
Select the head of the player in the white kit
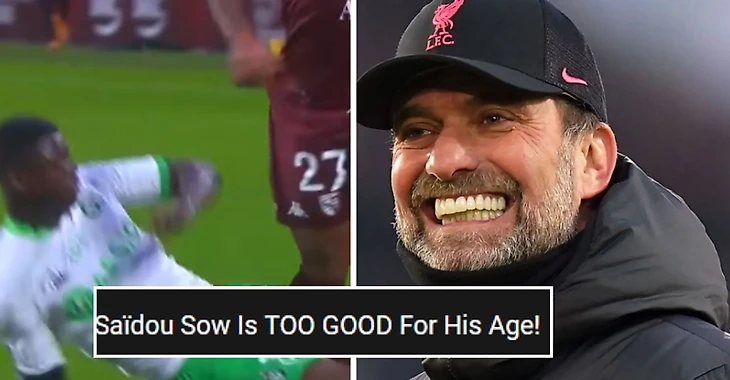37,170
